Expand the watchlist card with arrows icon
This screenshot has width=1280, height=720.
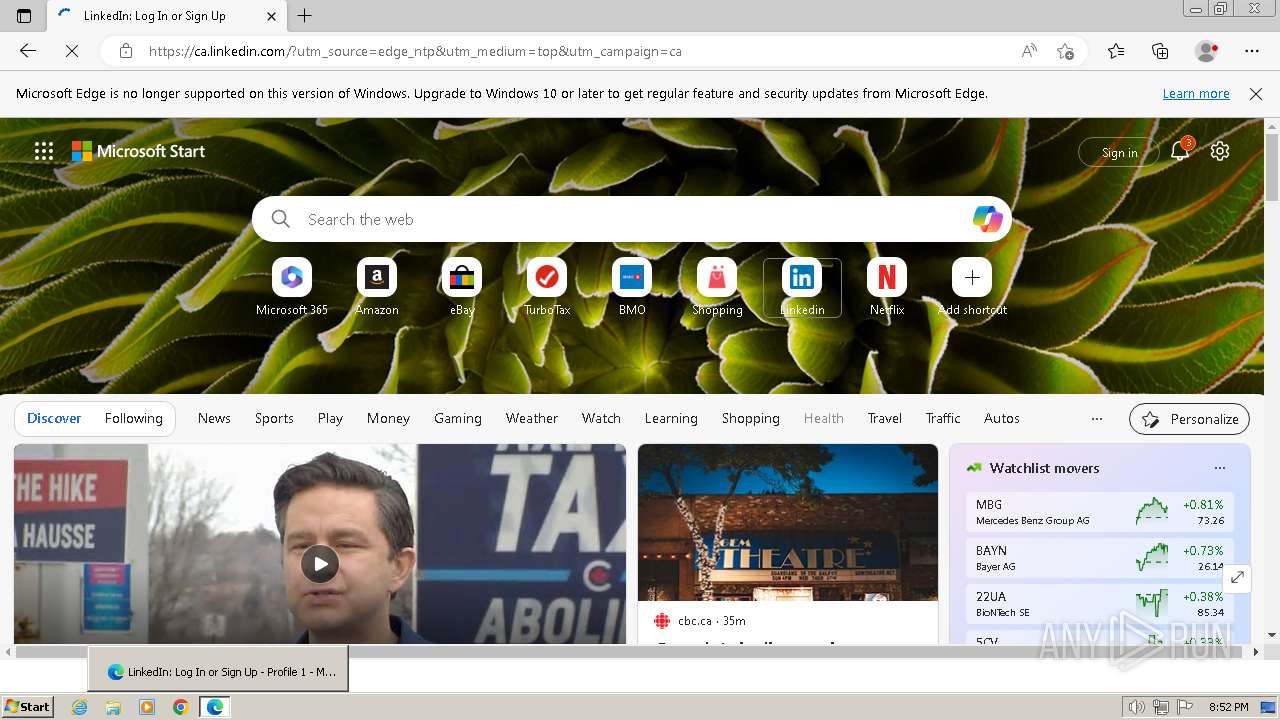click(x=1237, y=578)
